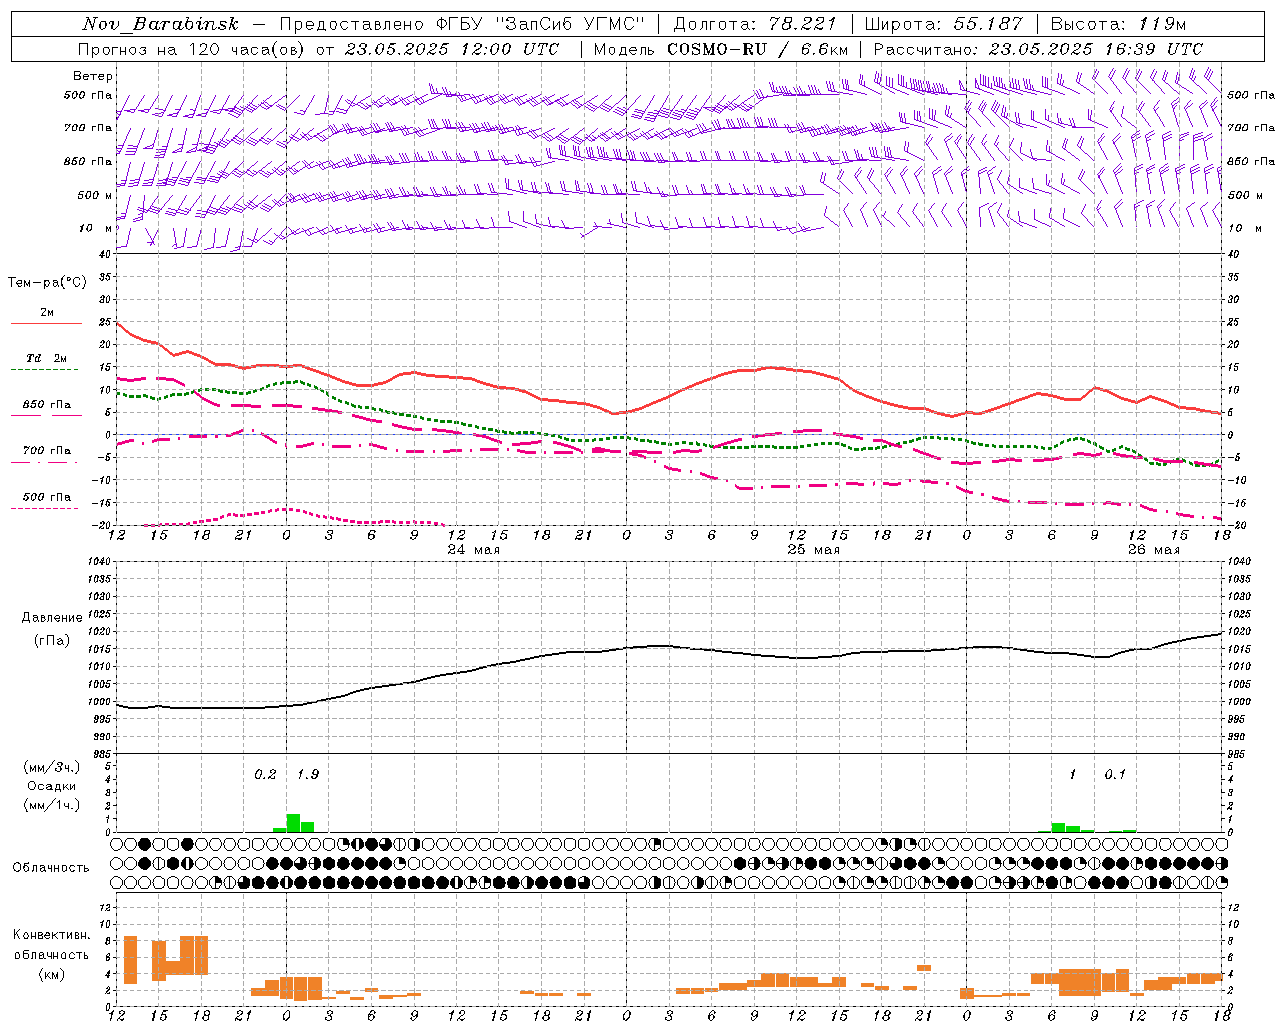
Task: Click the "25 мая" date label
Action: click(813, 550)
